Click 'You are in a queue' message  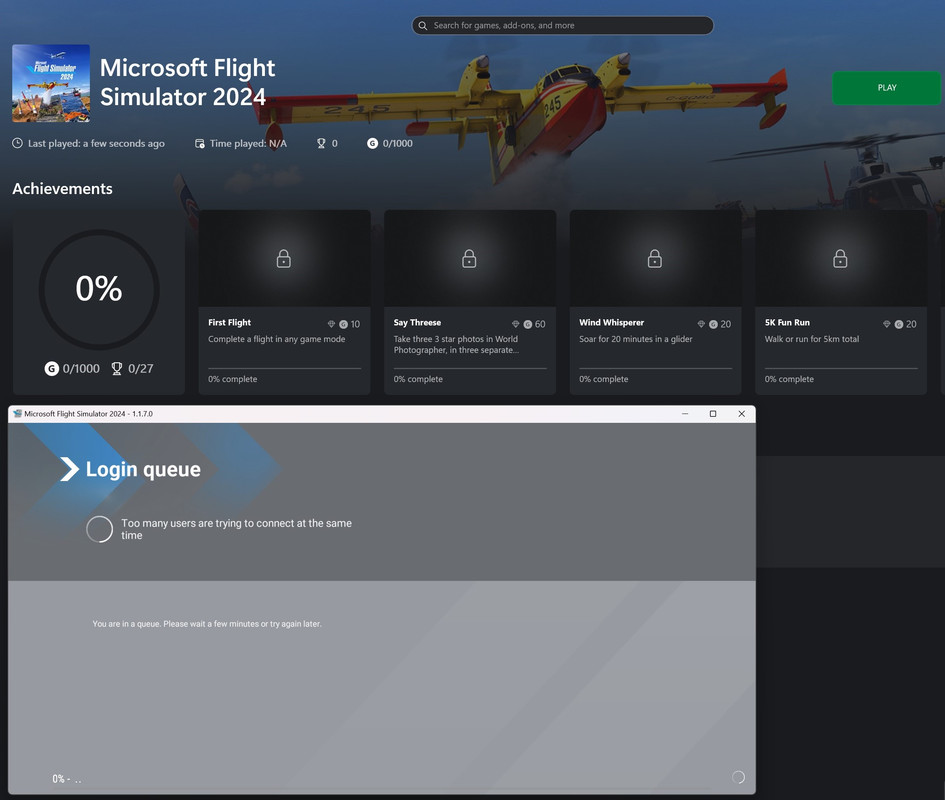coord(207,624)
